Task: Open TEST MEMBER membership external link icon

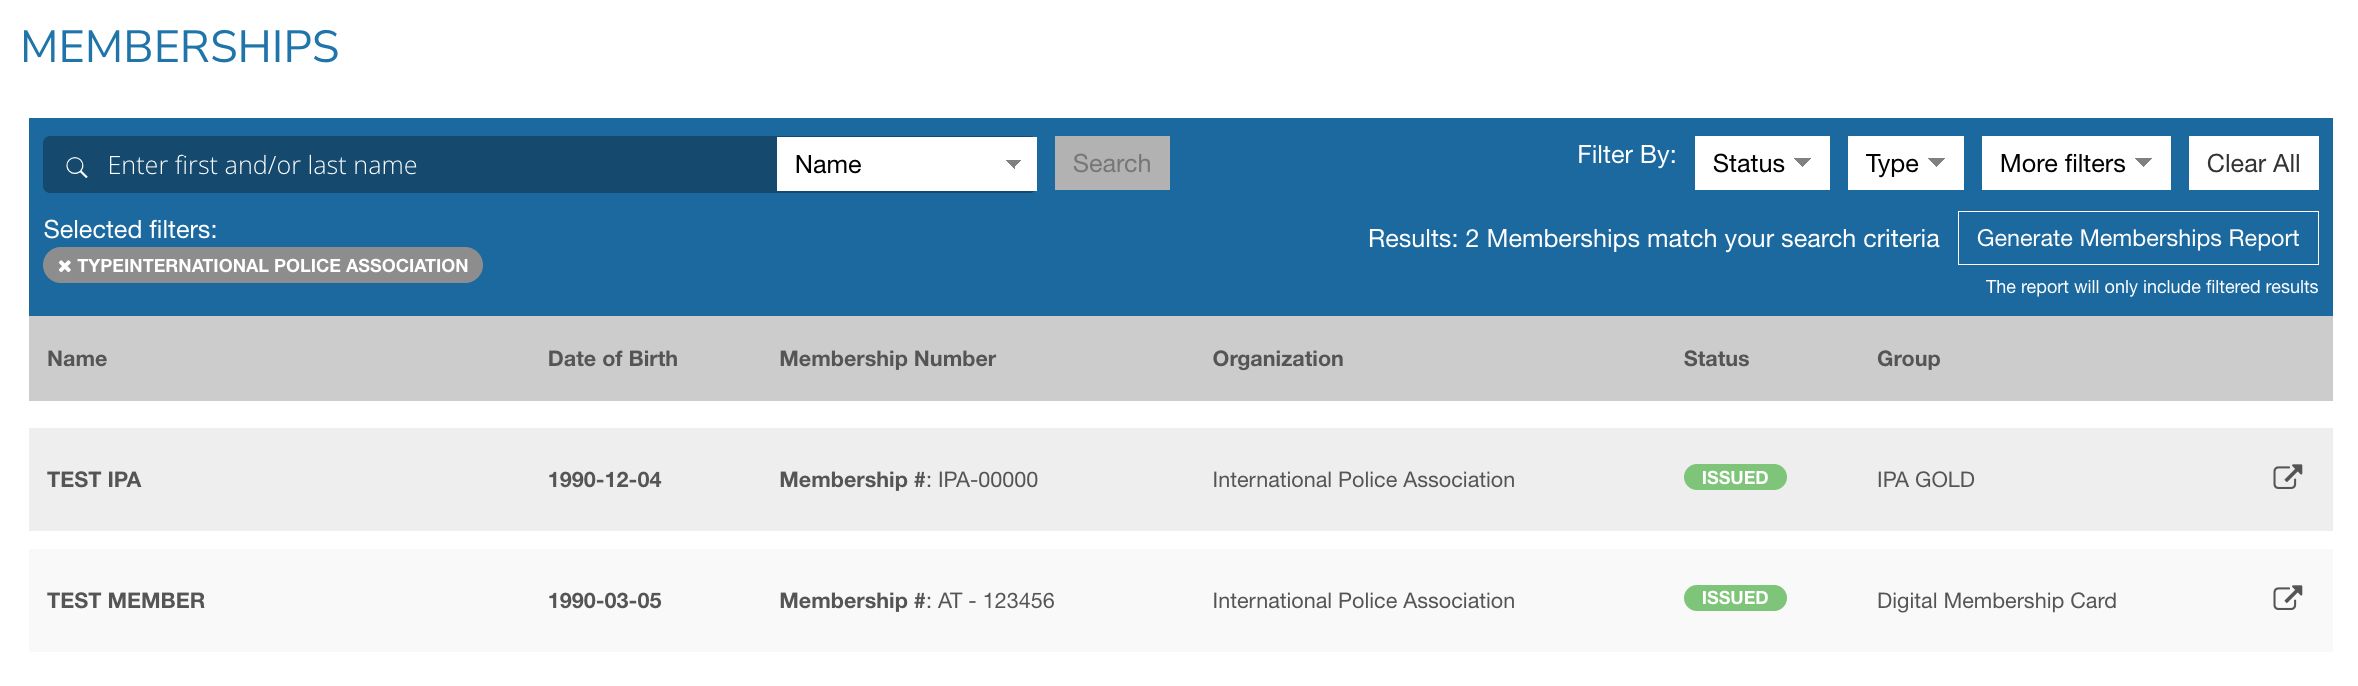Action: click(x=2287, y=598)
